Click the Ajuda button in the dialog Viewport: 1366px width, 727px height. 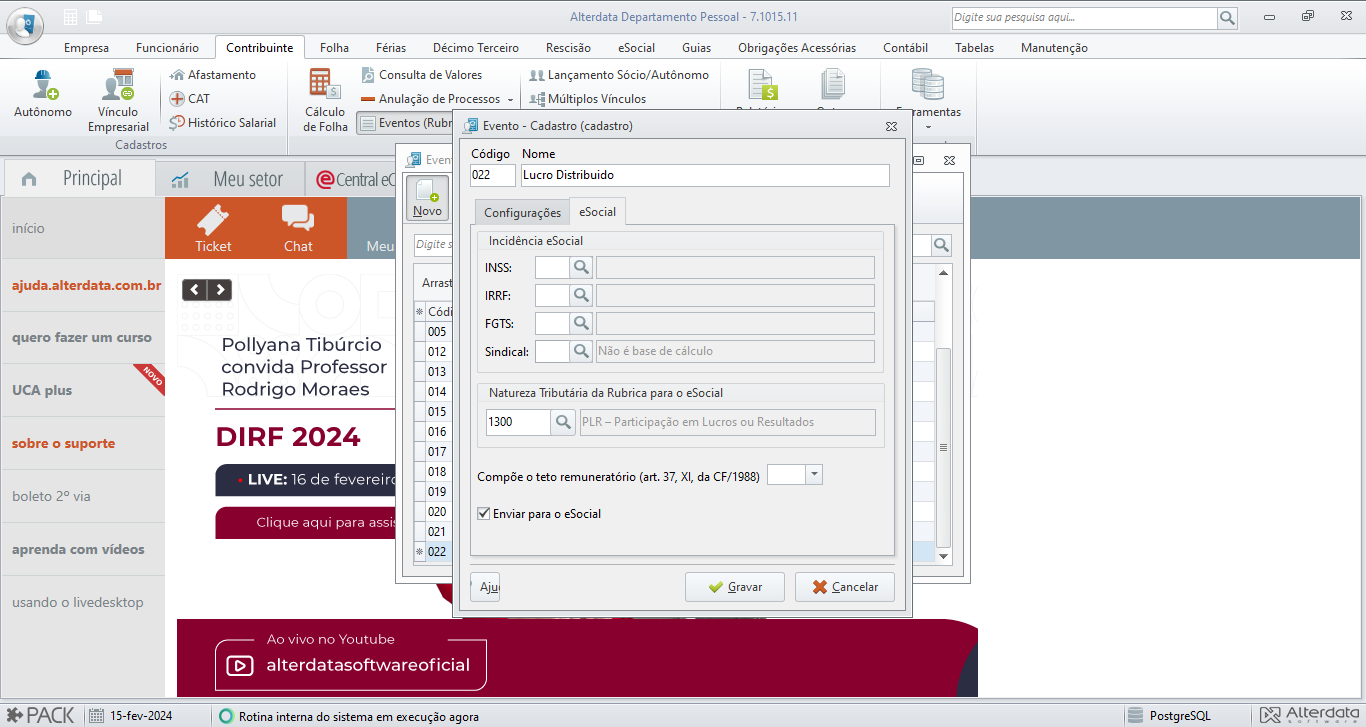pyautogui.click(x=485, y=587)
